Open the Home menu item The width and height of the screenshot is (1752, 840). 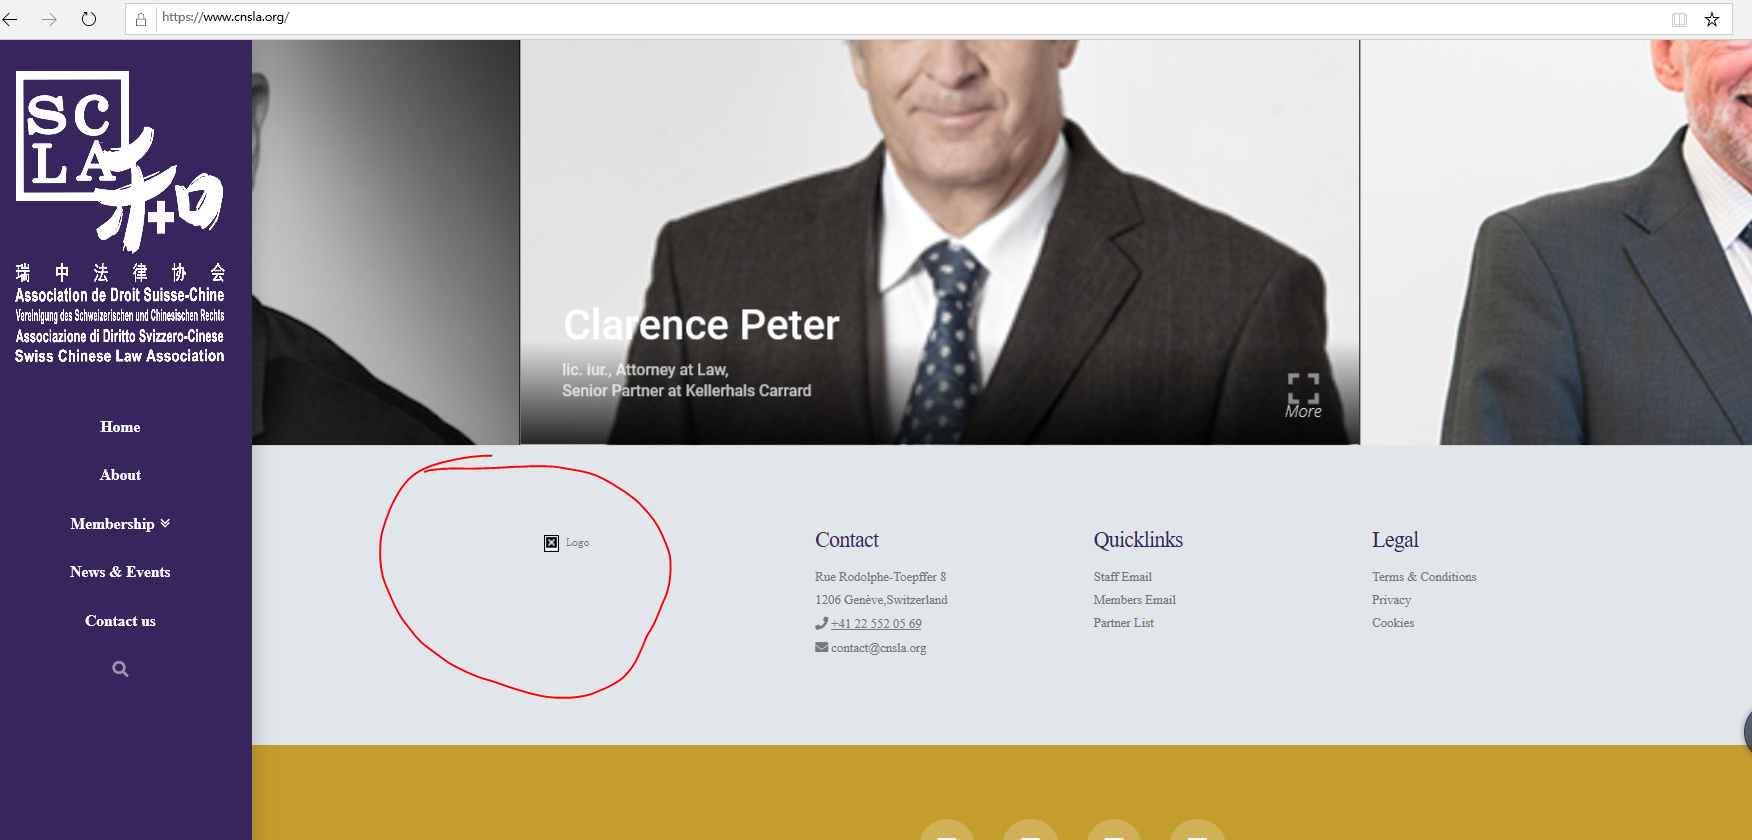120,427
